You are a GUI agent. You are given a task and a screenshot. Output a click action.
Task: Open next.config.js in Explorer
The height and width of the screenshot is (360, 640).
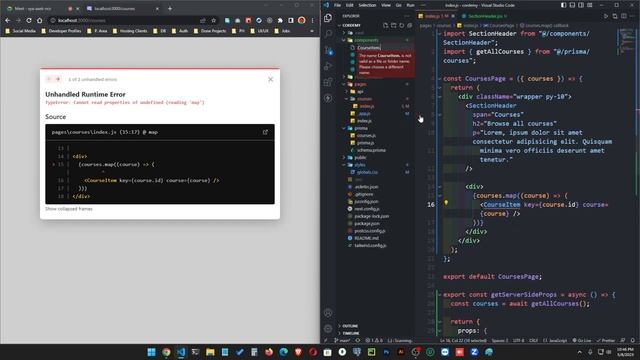click(x=367, y=209)
